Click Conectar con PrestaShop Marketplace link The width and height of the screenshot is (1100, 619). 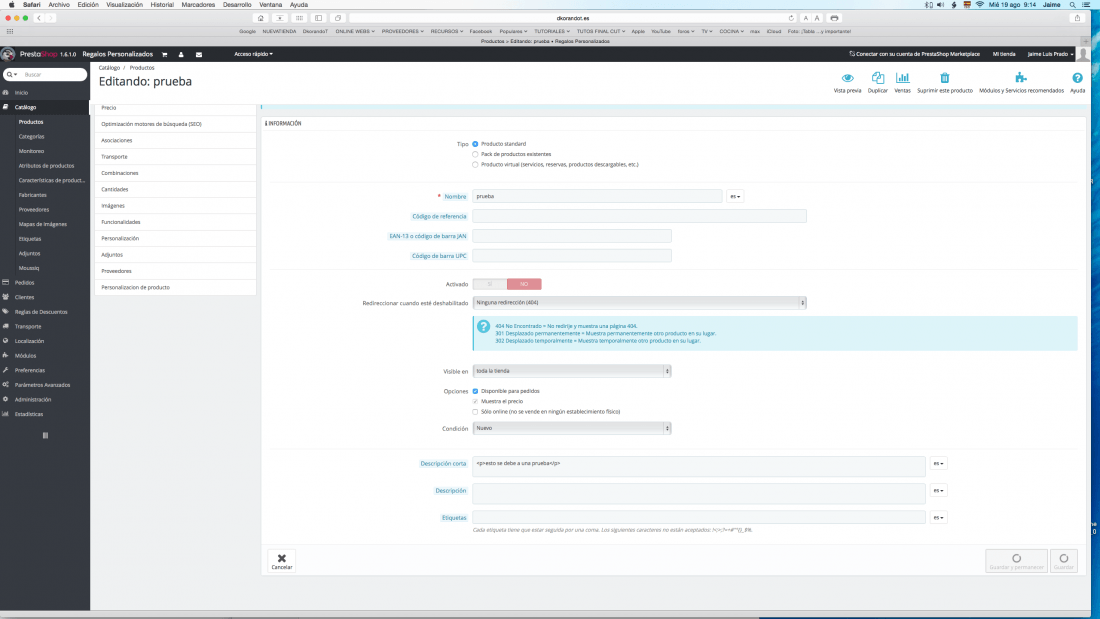(914, 54)
